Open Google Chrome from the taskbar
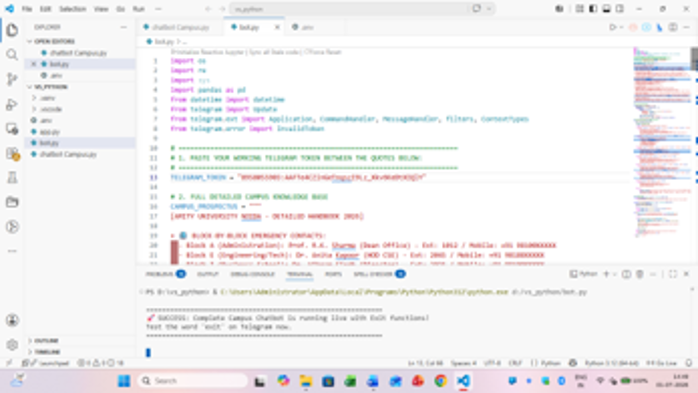 coord(441,381)
